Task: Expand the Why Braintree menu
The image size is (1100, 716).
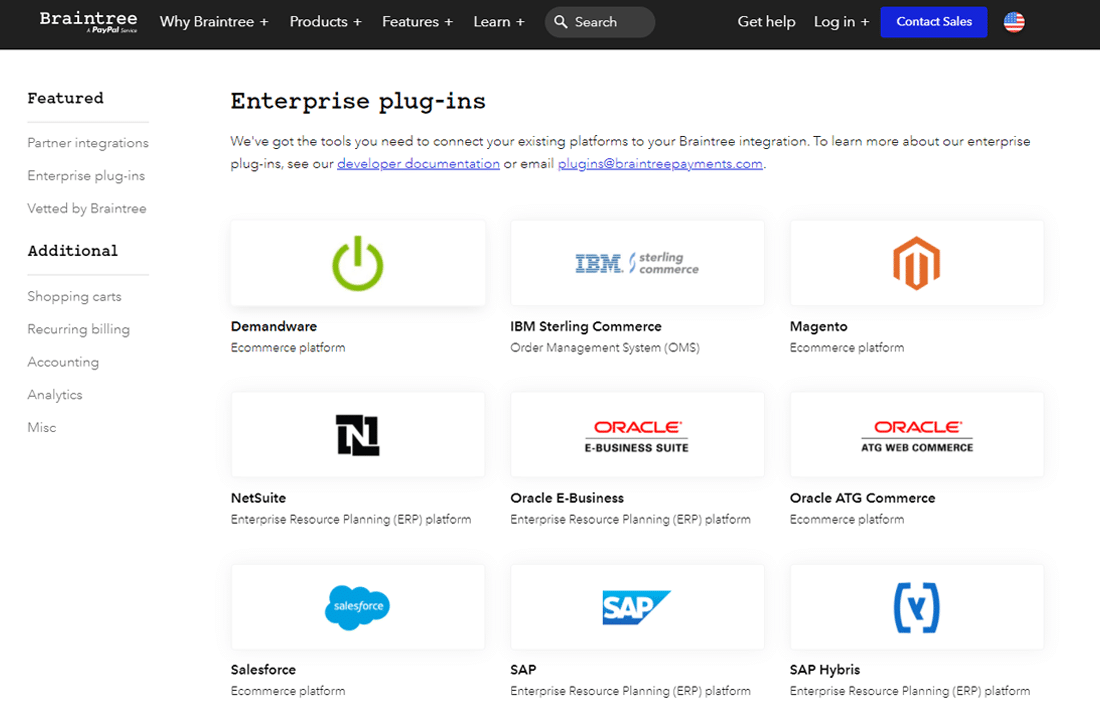Action: (214, 22)
